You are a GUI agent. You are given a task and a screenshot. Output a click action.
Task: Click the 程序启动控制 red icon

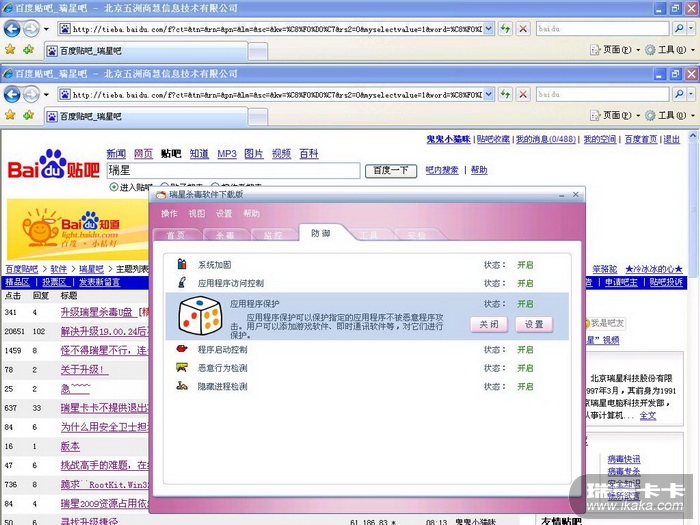tap(182, 349)
